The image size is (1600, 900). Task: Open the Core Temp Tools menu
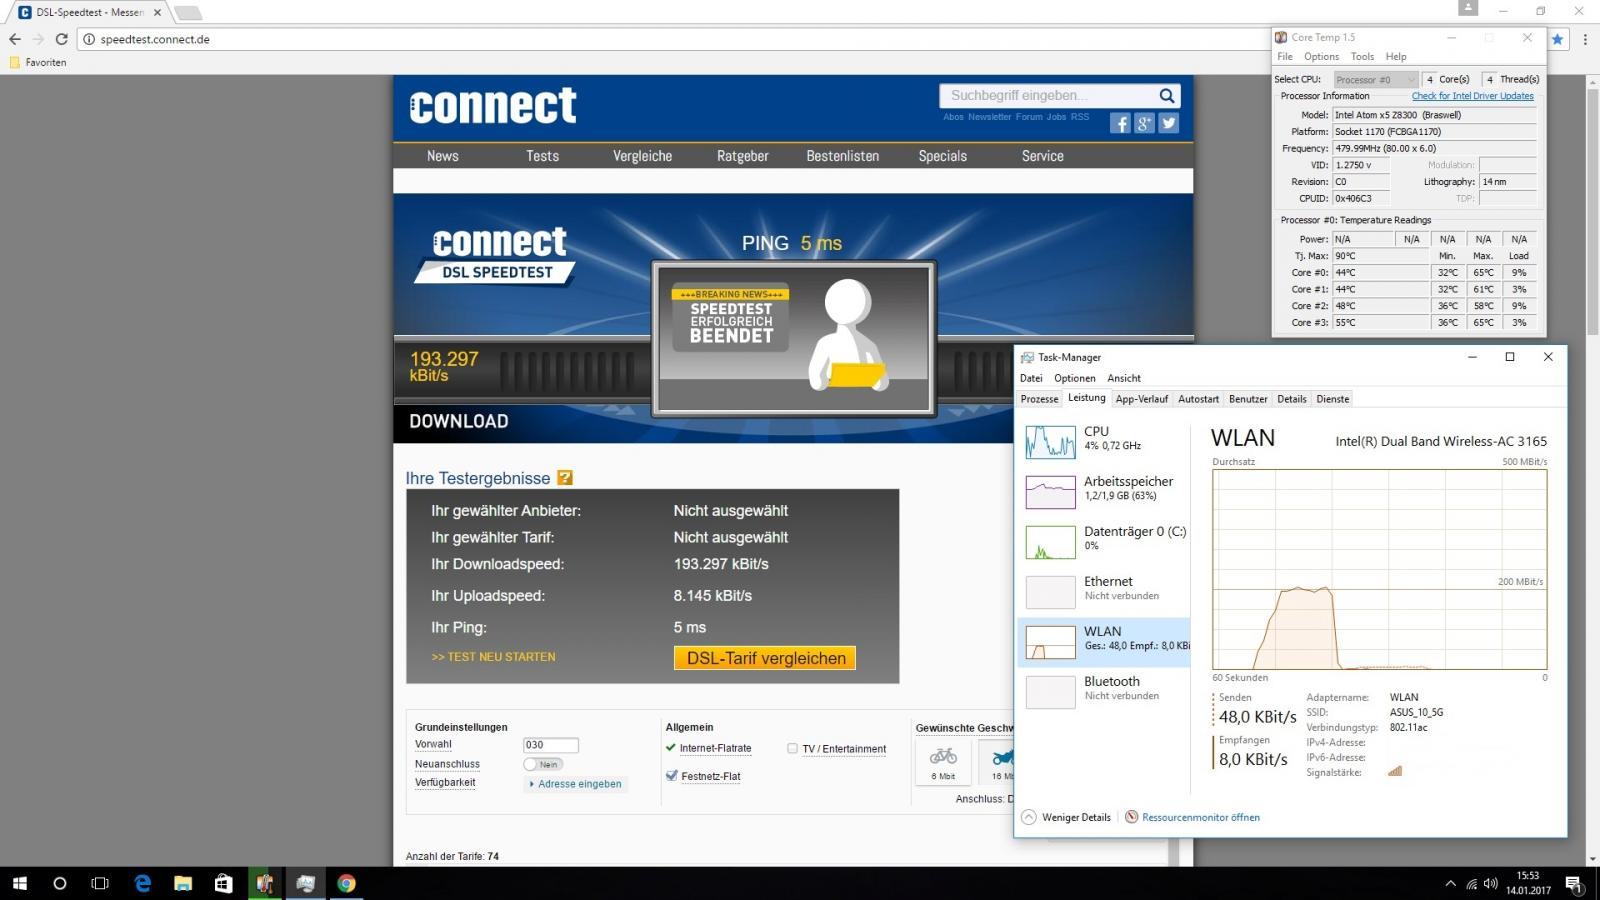1362,57
